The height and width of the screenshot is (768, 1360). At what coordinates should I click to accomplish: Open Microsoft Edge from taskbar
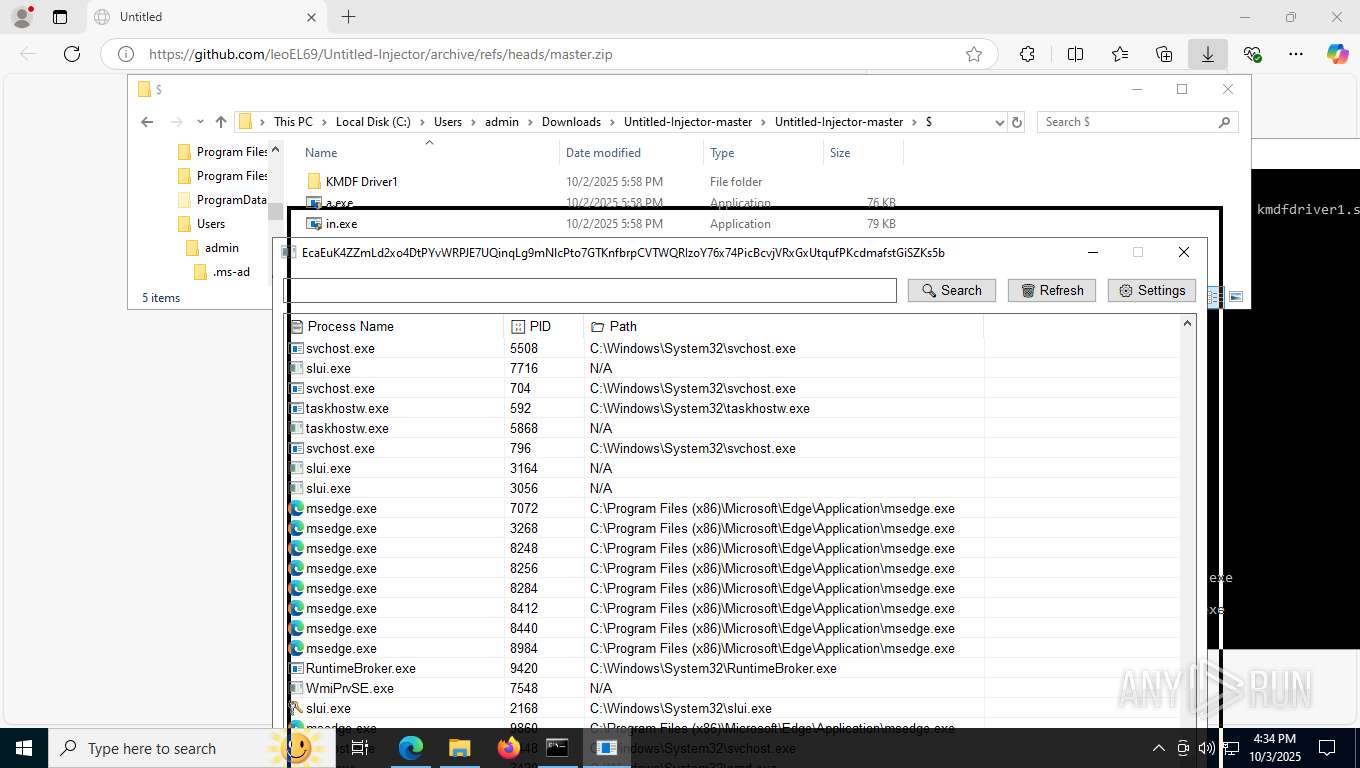(411, 748)
